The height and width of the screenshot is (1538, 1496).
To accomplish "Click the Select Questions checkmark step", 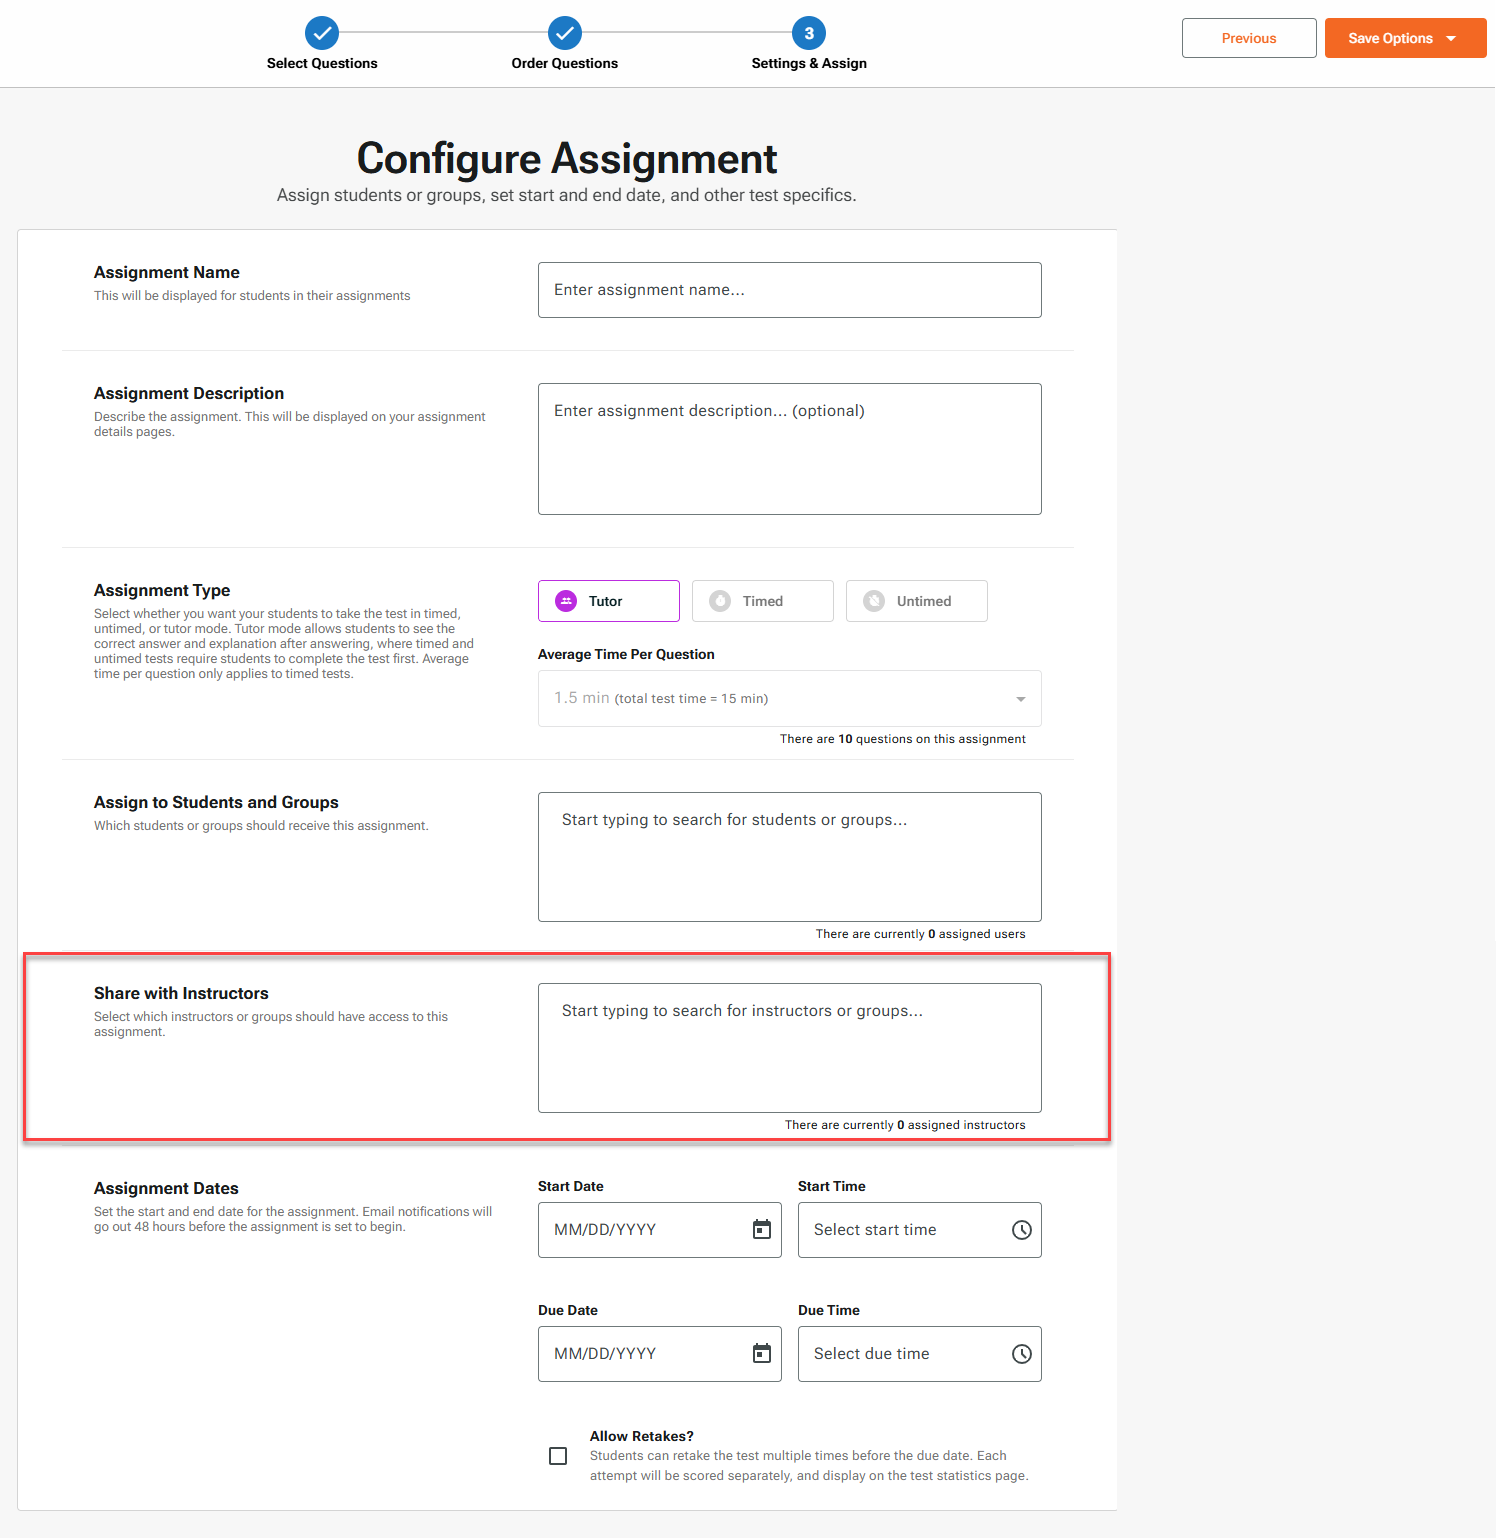I will (x=322, y=33).
